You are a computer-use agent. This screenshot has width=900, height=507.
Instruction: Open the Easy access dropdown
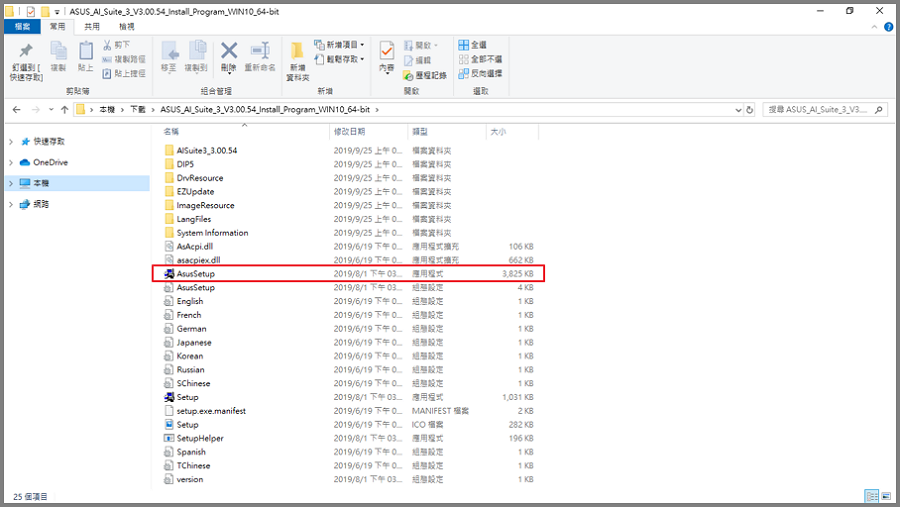[339, 59]
